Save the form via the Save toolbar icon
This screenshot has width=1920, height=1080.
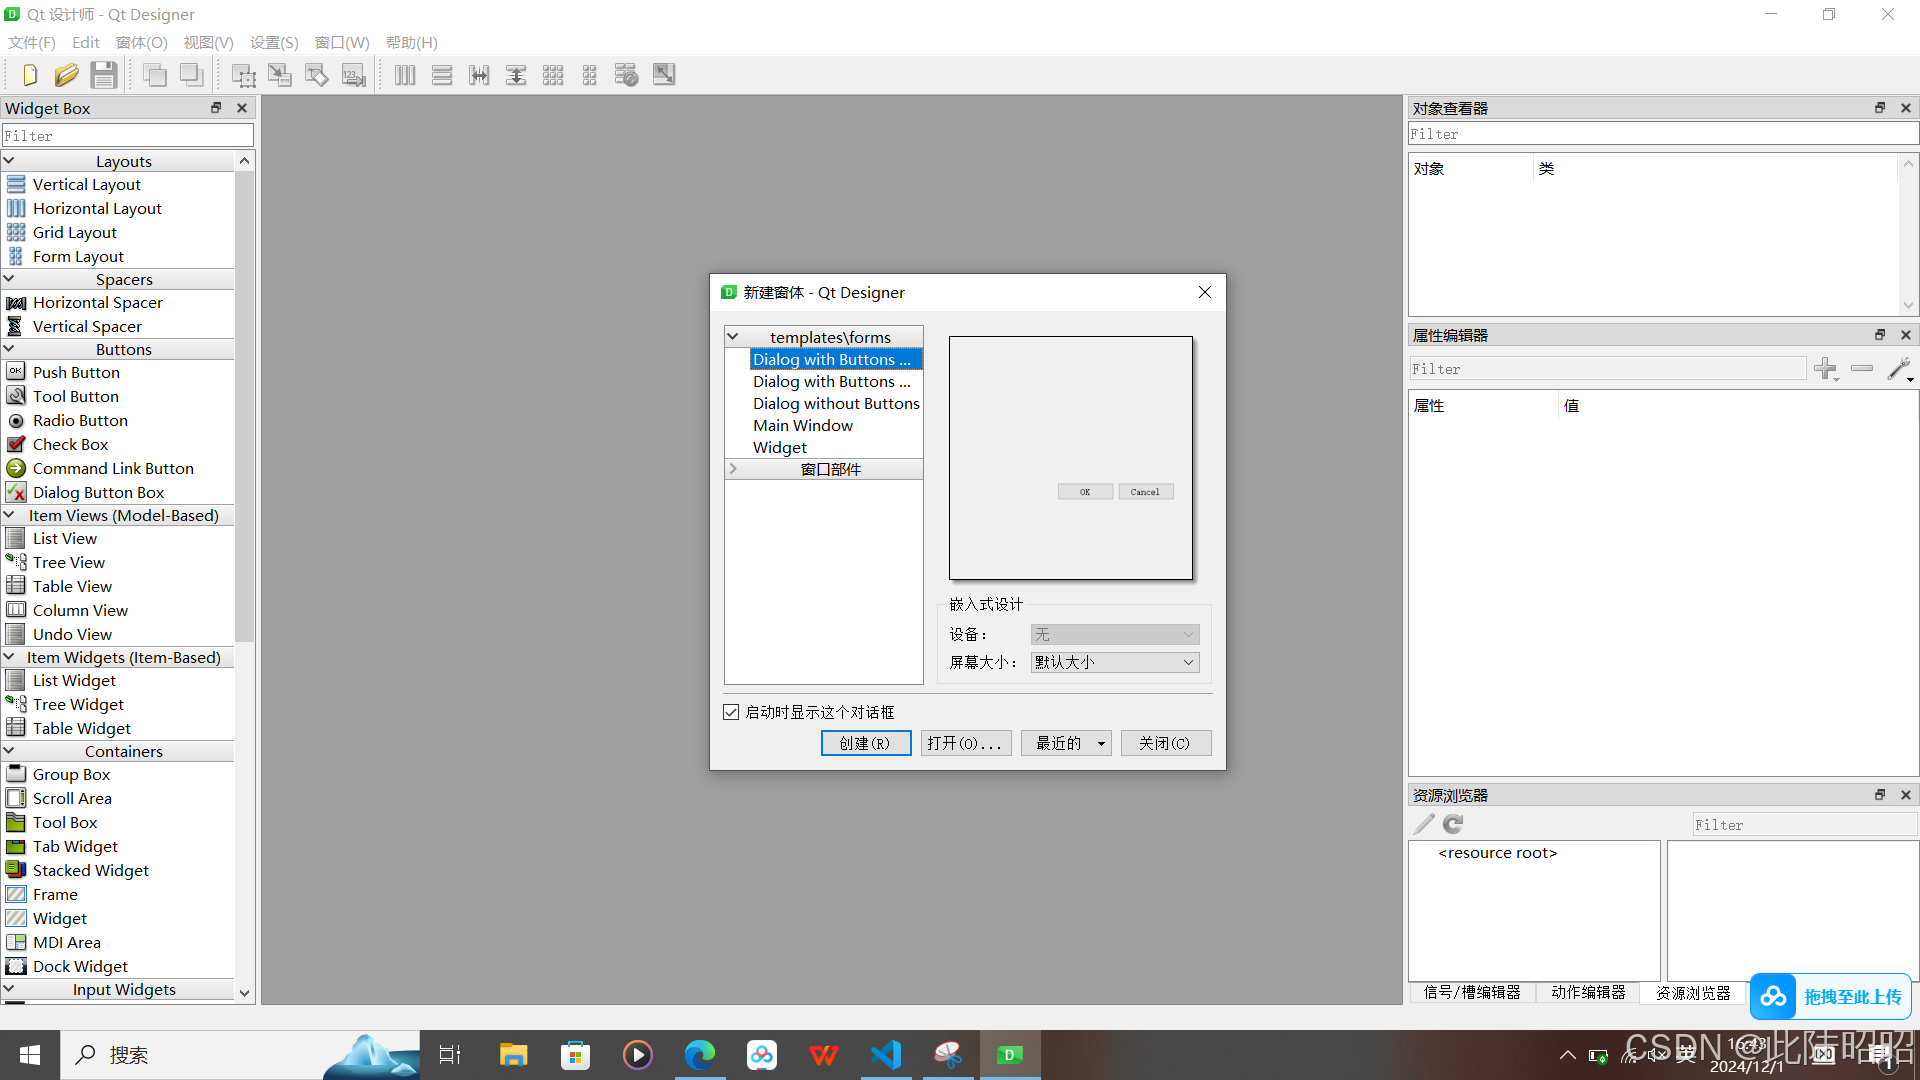[x=103, y=74]
